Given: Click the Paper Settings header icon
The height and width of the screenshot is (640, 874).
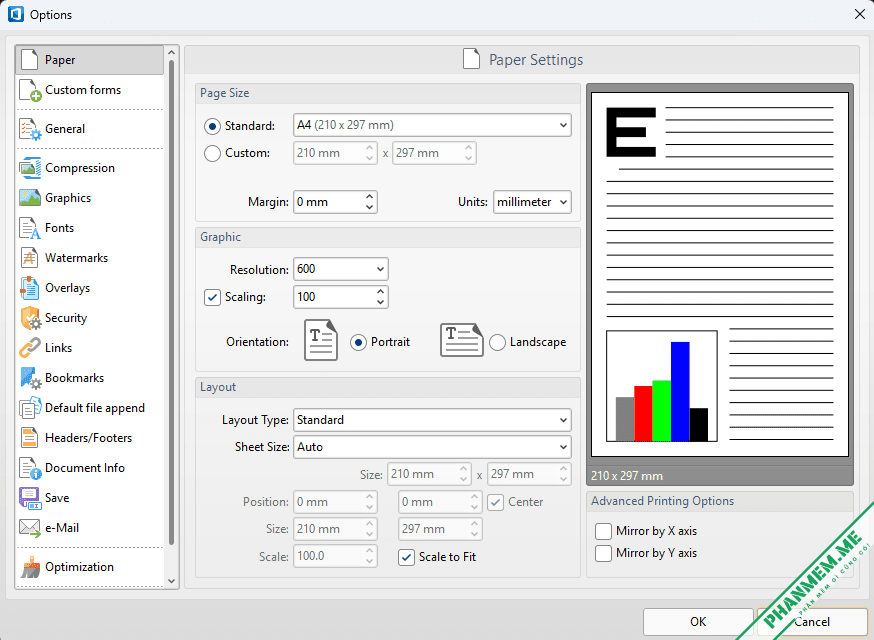Looking at the screenshot, I should point(472,59).
